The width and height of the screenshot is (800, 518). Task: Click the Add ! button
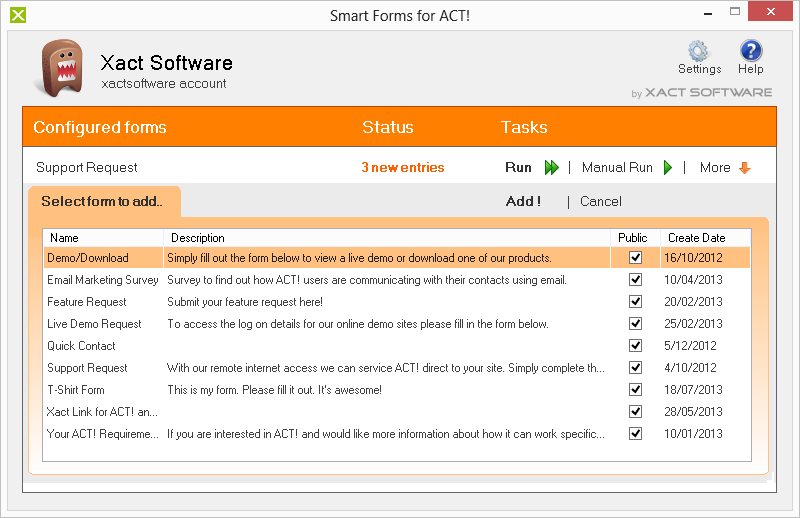pos(523,201)
